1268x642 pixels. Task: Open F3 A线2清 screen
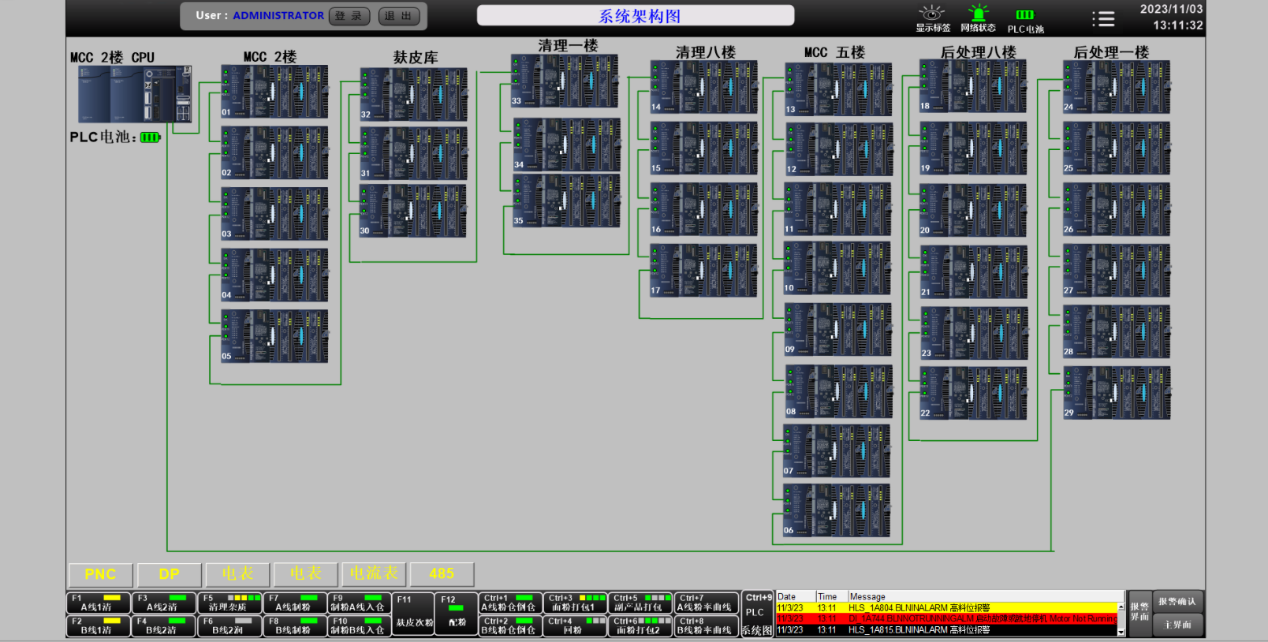164,602
